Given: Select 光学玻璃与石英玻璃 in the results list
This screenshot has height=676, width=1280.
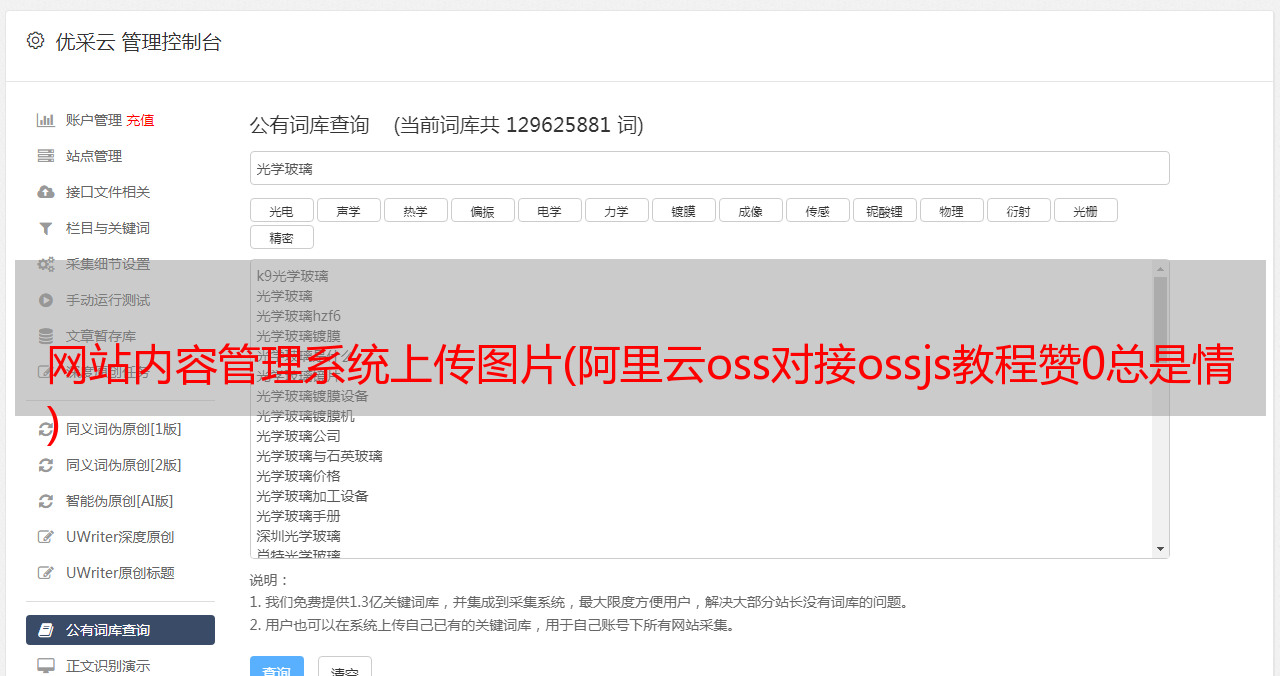Looking at the screenshot, I should pos(319,456).
